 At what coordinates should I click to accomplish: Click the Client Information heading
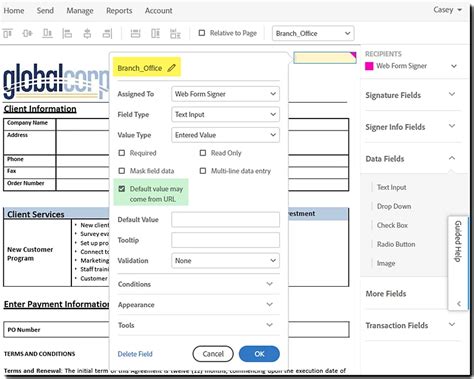pos(40,109)
